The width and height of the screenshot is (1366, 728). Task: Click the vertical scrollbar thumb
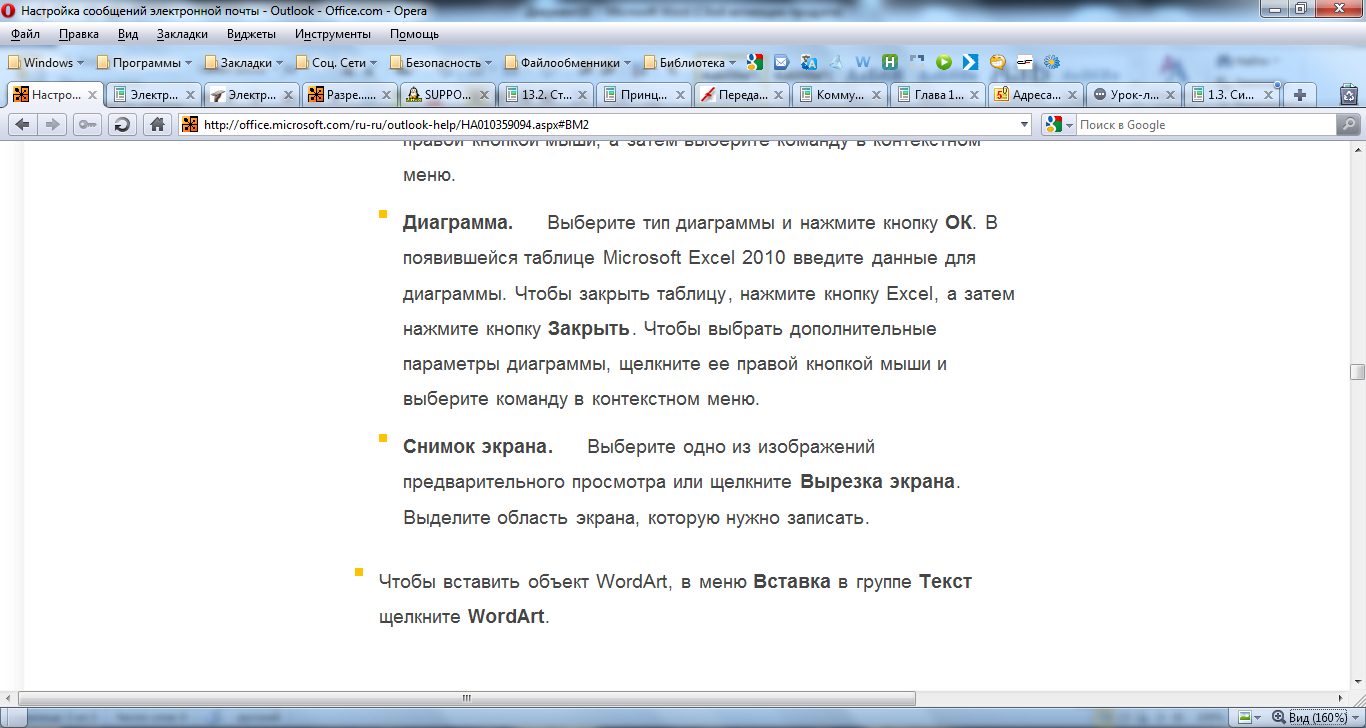(1357, 372)
